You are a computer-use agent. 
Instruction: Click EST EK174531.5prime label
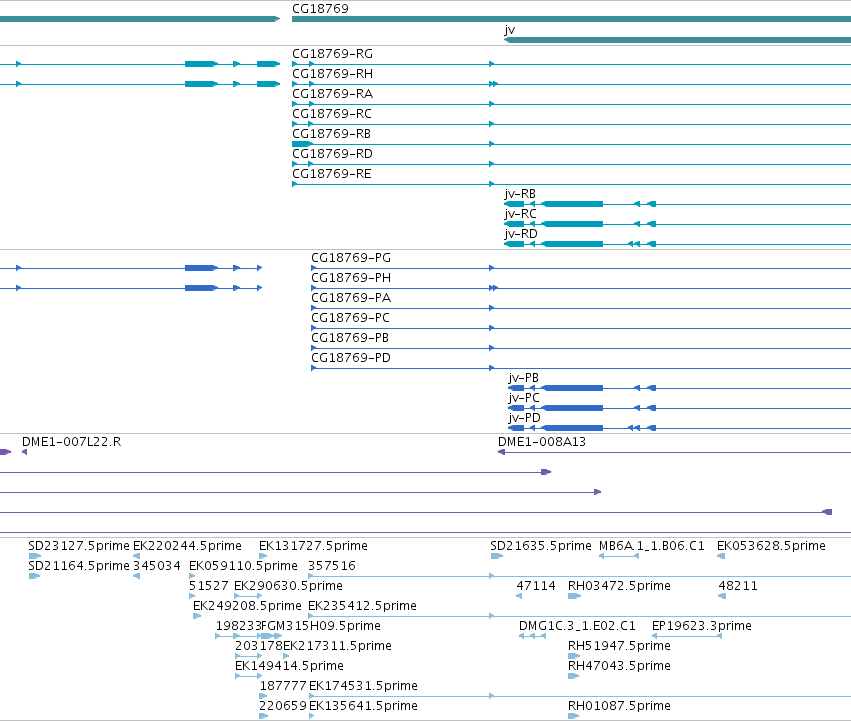[x=363, y=687]
